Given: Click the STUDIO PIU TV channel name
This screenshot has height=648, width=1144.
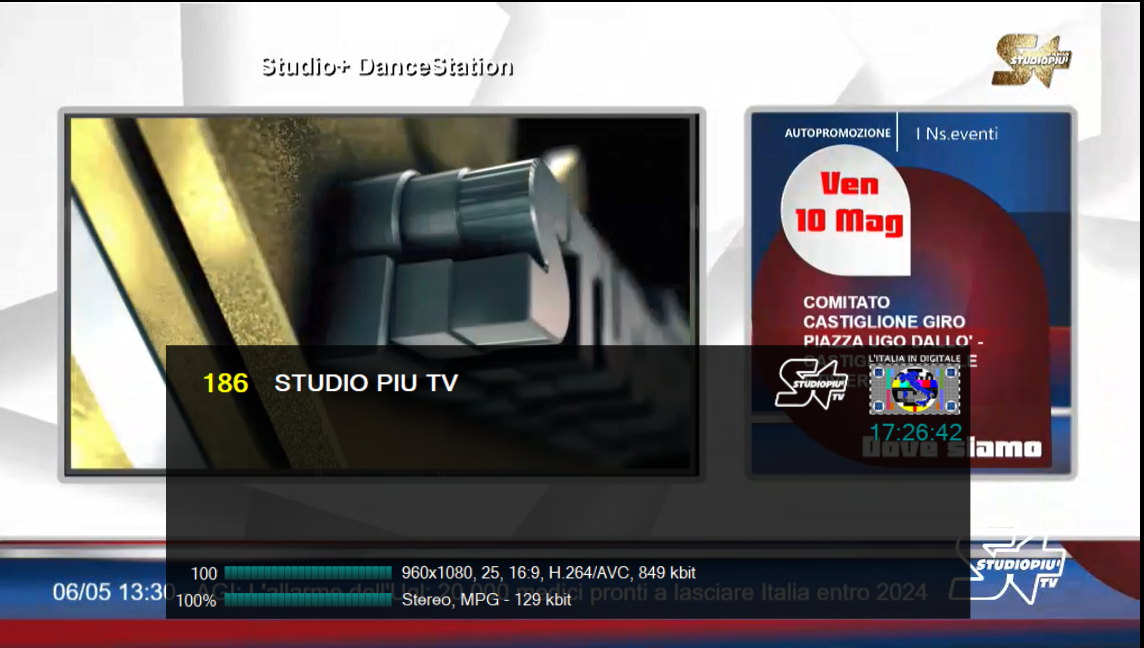Looking at the screenshot, I should (x=366, y=383).
